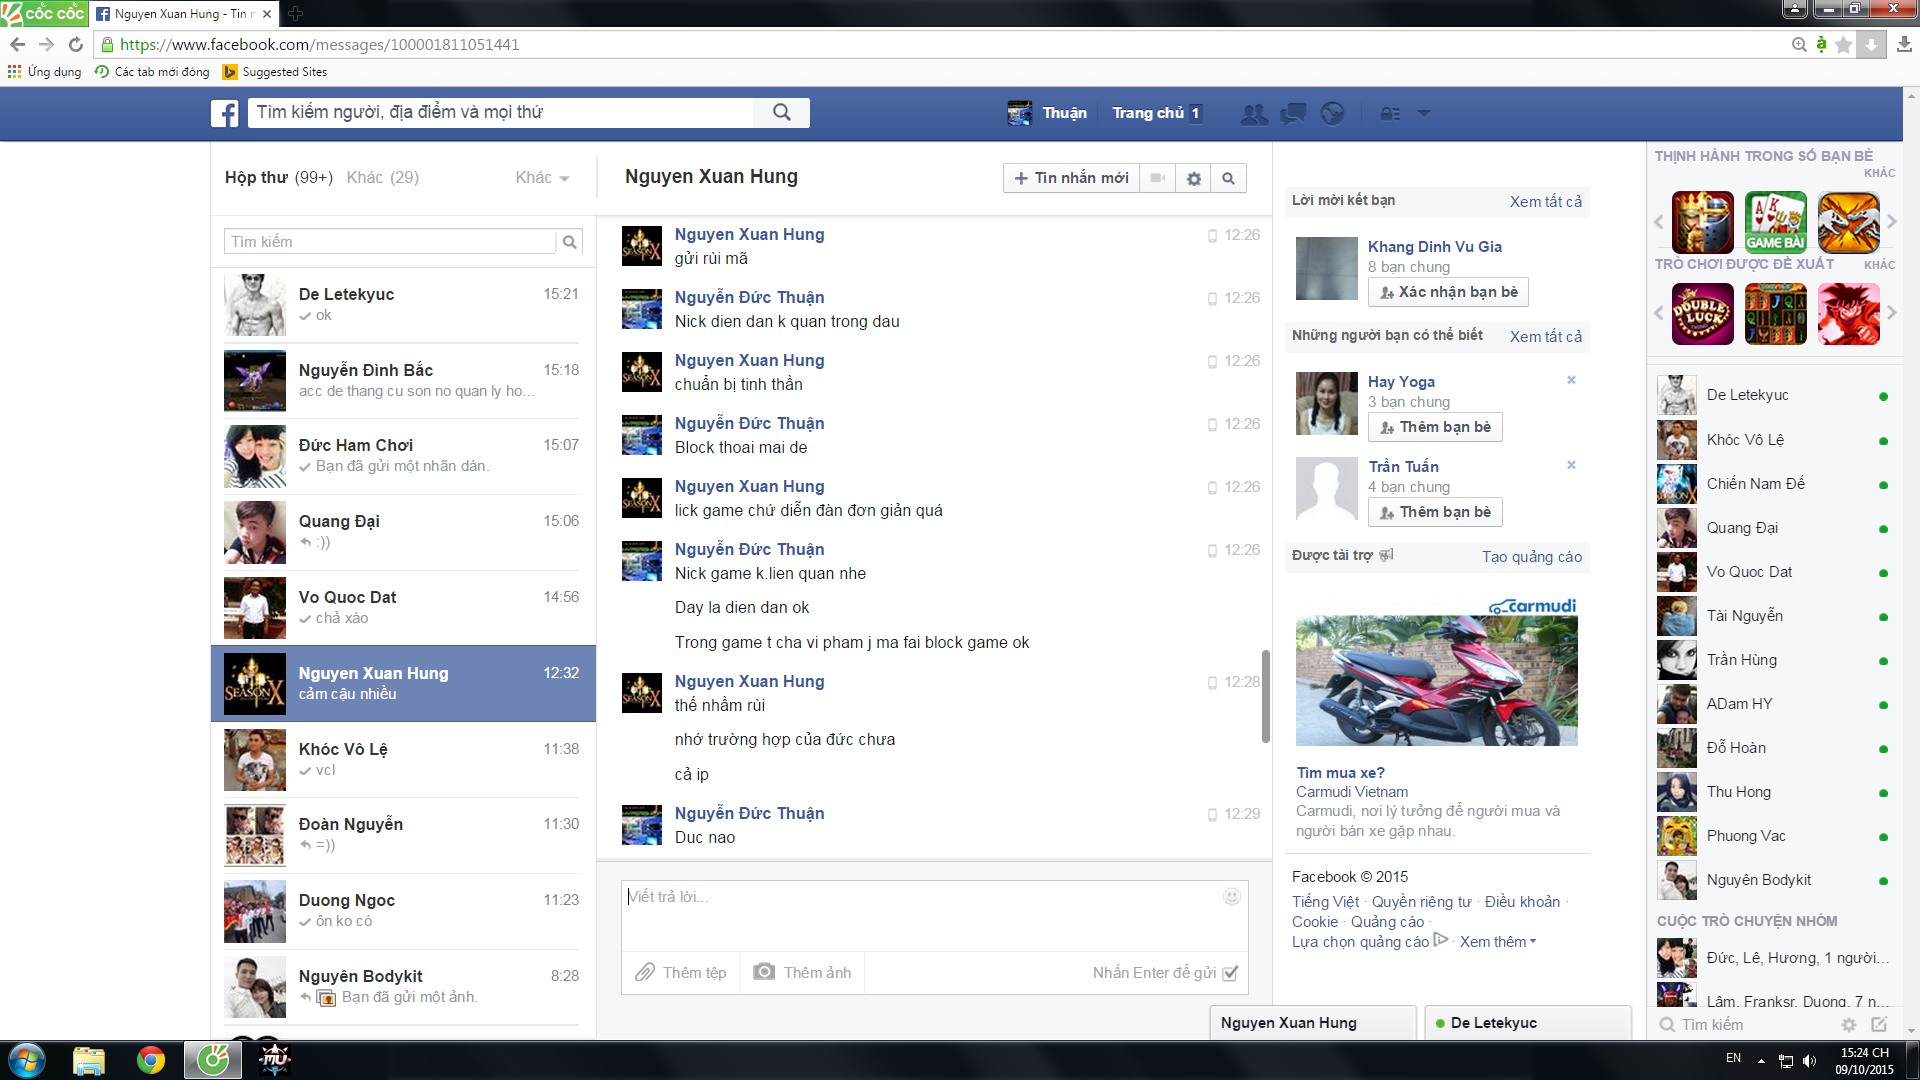Open Thuận profile from top bar
The image size is (1920, 1080).
[1047, 113]
